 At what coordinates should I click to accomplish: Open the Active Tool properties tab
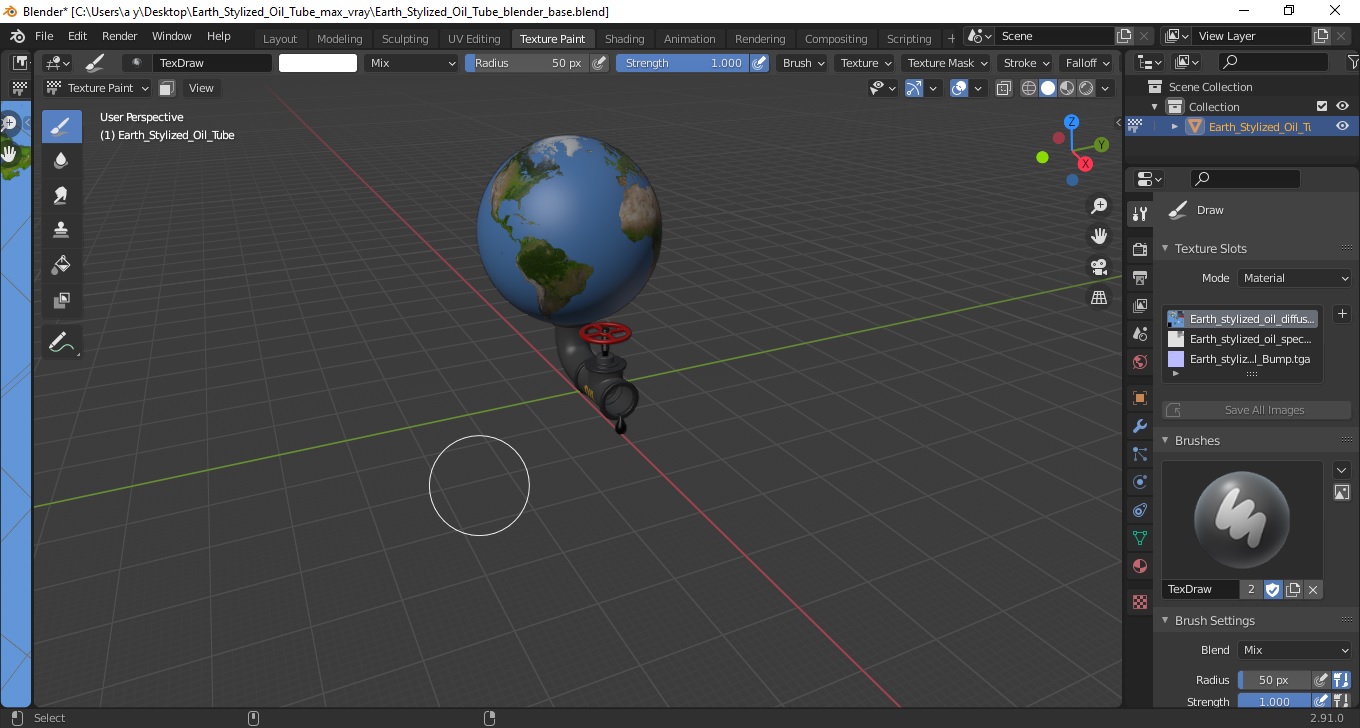(x=1139, y=213)
